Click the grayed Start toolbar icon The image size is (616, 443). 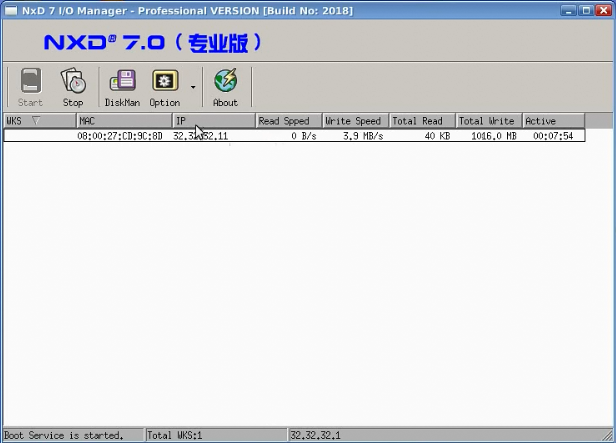30,87
